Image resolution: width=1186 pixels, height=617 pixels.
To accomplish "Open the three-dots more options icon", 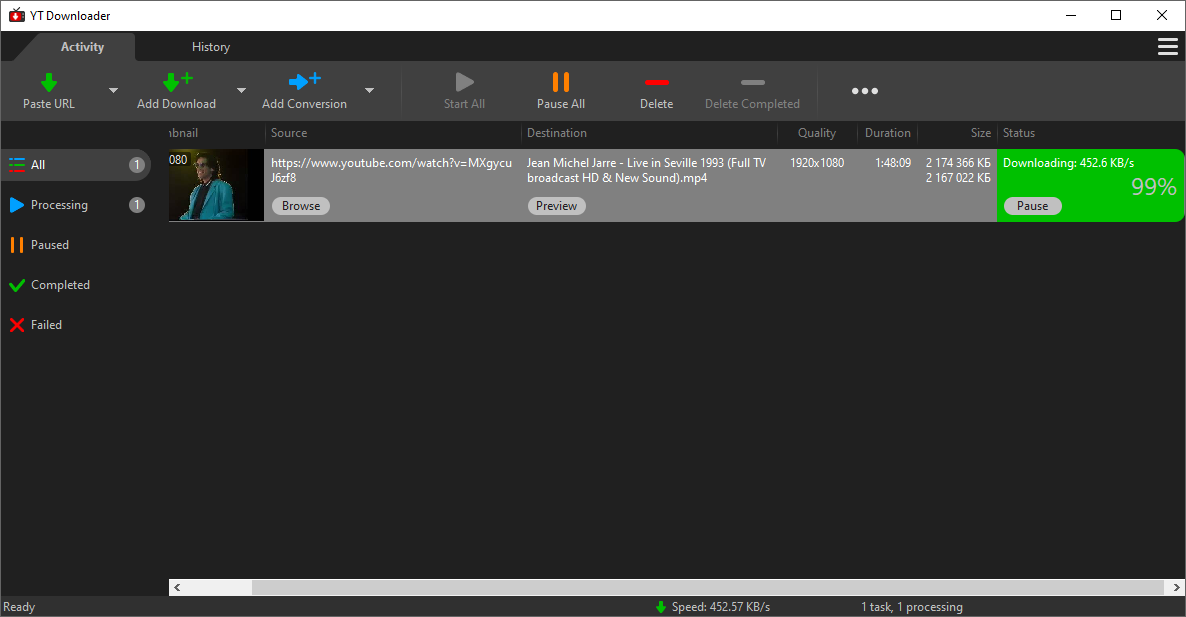I will [x=864, y=91].
